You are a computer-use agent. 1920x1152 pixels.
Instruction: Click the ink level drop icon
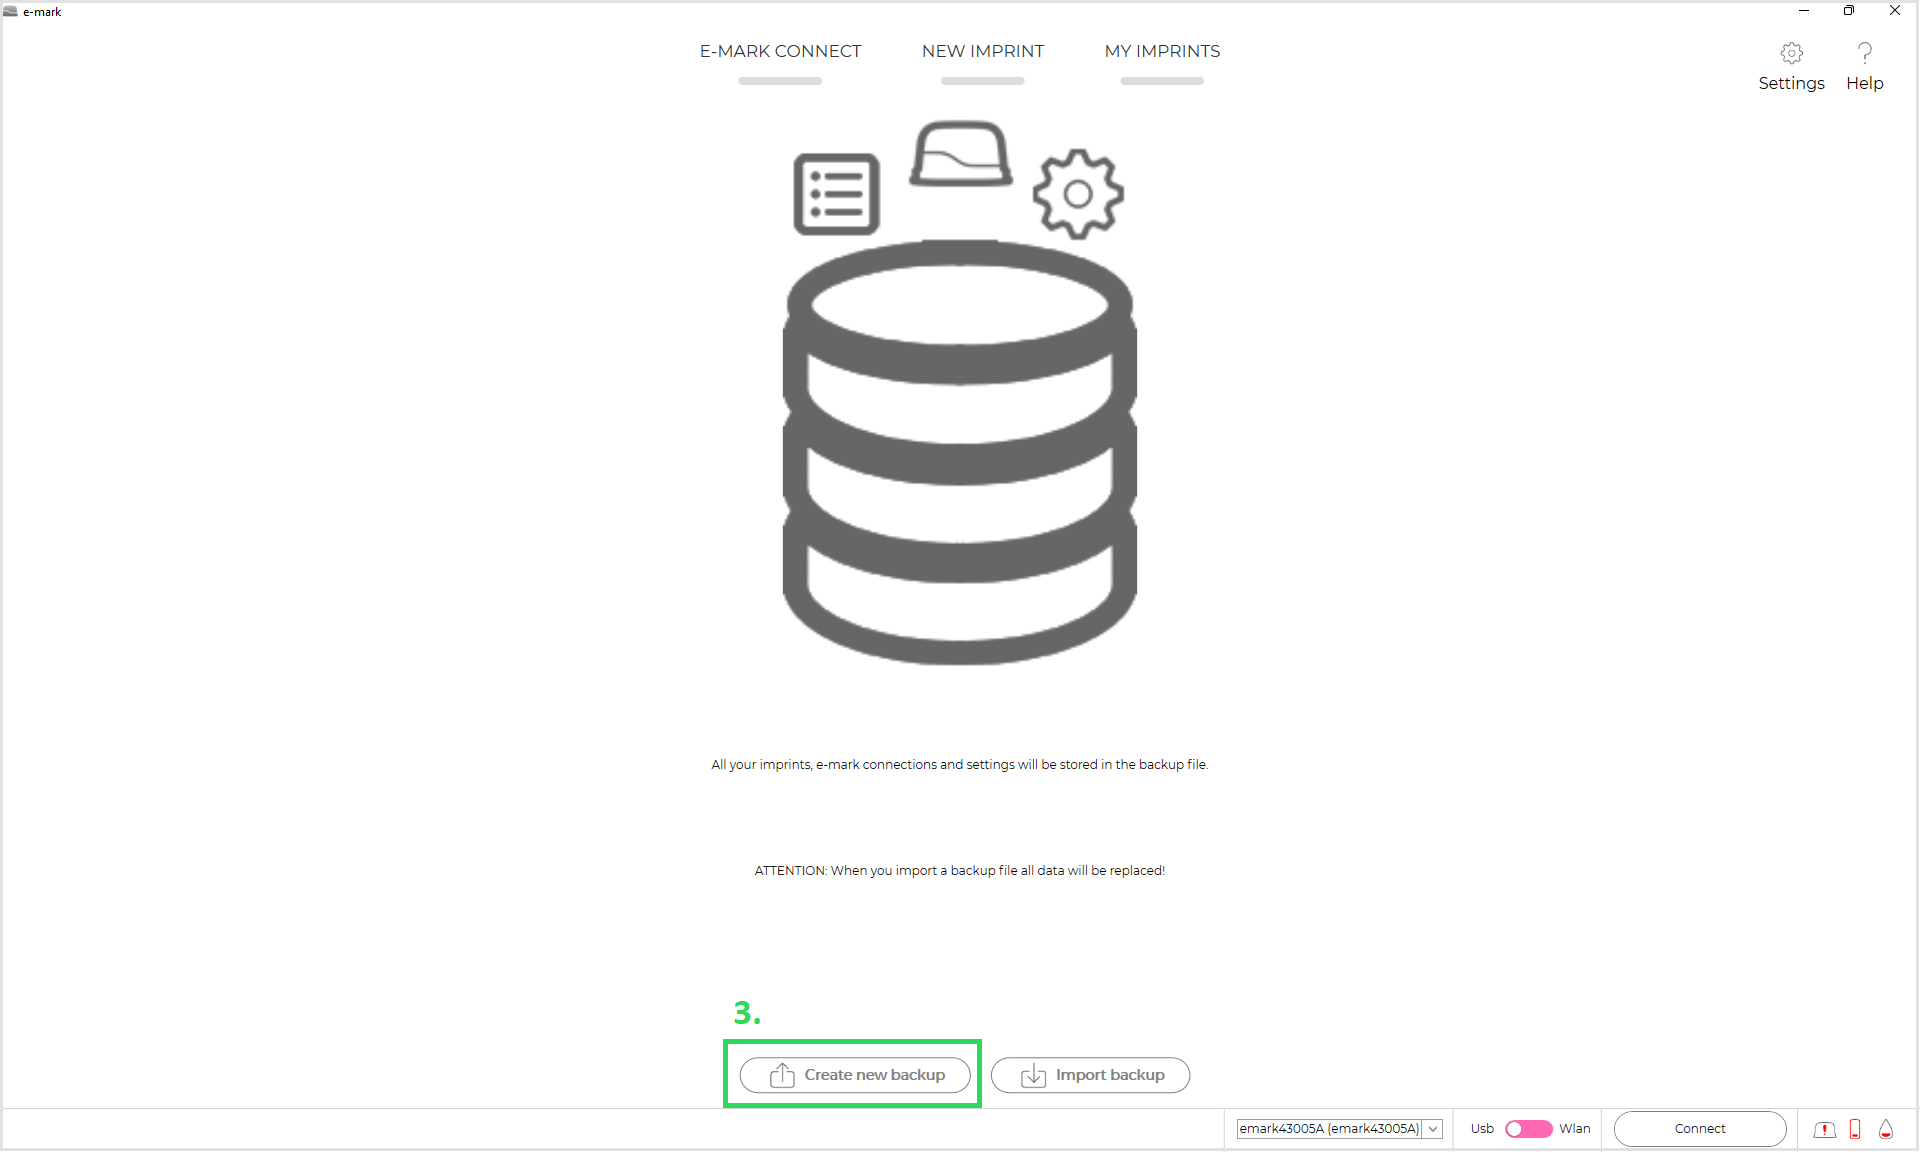point(1886,1129)
